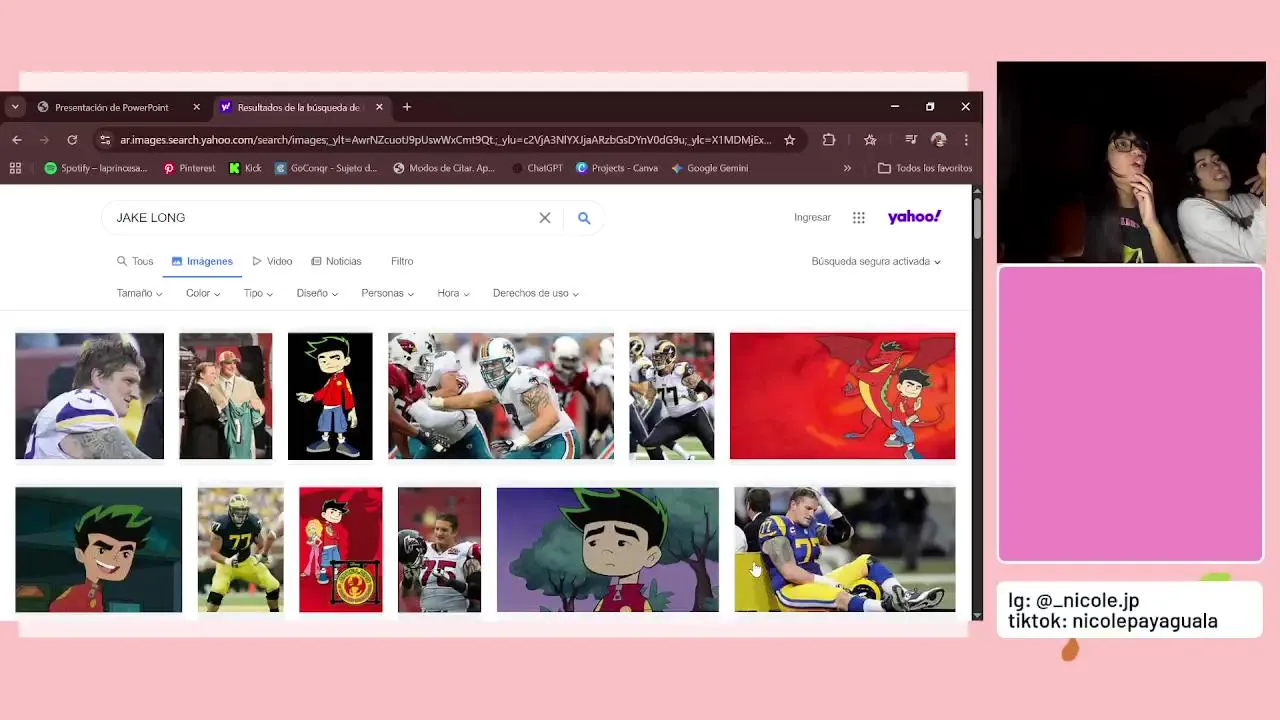Open the Google Gemini bookmark
This screenshot has height=720, width=1280.
pyautogui.click(x=710, y=168)
